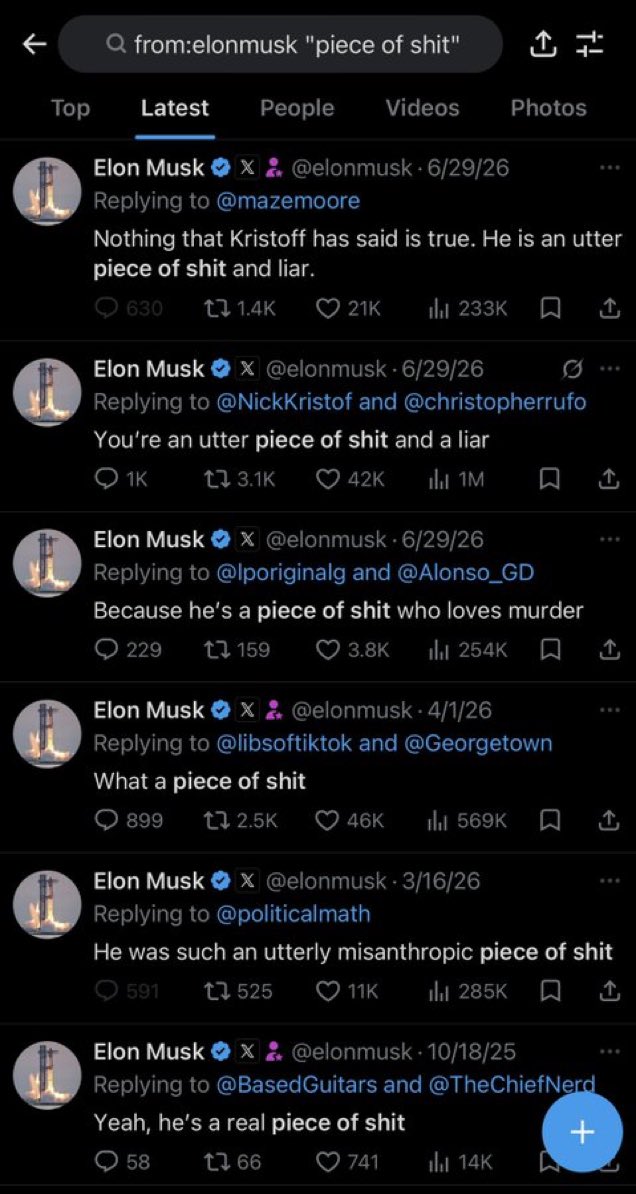Switch to the Top tab
The width and height of the screenshot is (636, 1194).
coord(70,108)
